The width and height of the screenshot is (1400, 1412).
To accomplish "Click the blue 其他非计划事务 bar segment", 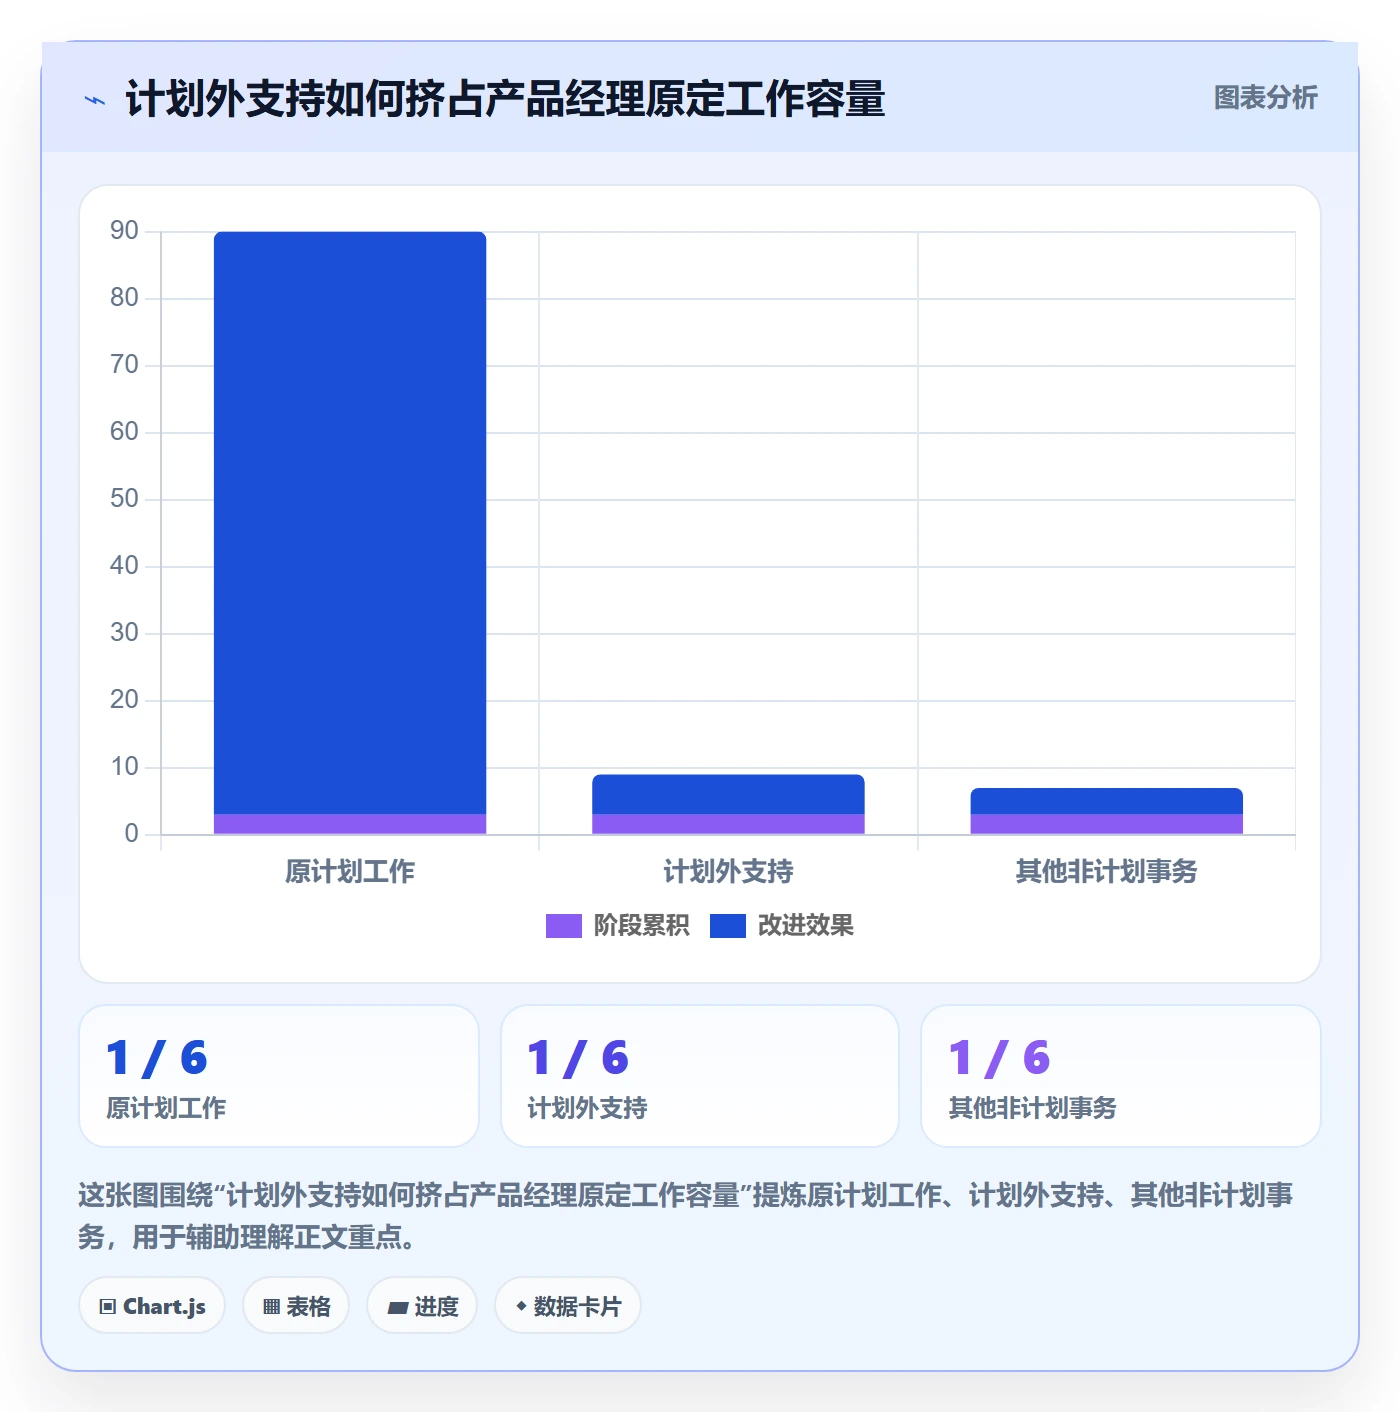I will [x=1106, y=801].
